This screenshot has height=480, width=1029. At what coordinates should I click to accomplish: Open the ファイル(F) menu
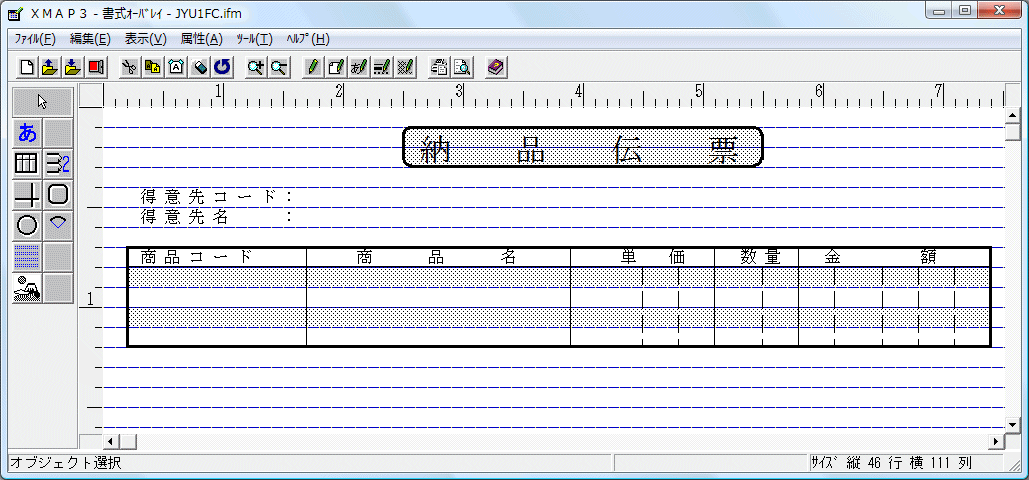(x=35, y=39)
